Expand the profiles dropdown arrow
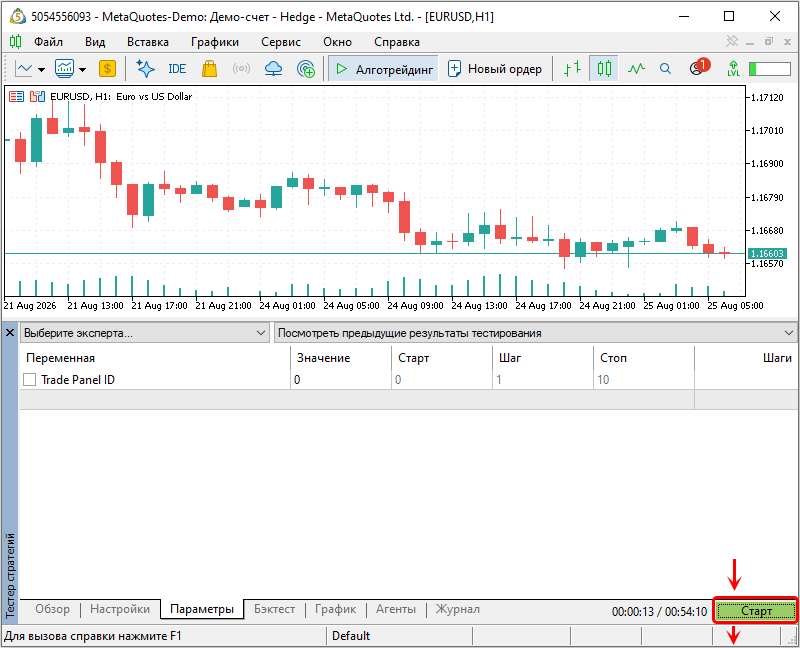The height and width of the screenshot is (648, 800). (82, 69)
